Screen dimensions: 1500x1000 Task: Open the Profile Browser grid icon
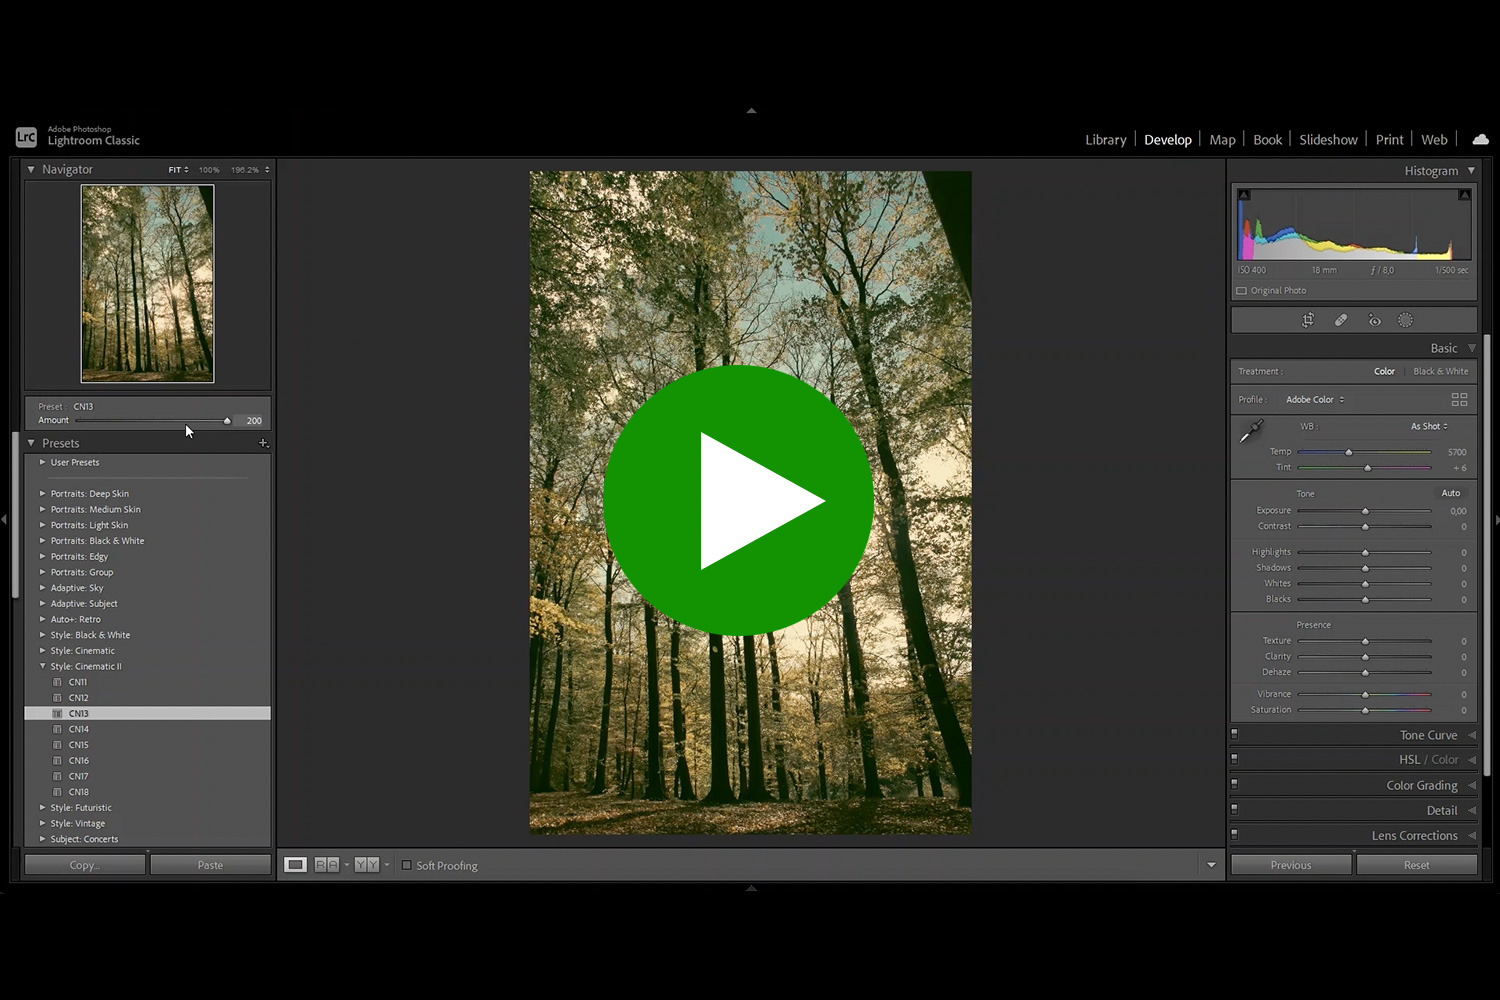(1459, 400)
